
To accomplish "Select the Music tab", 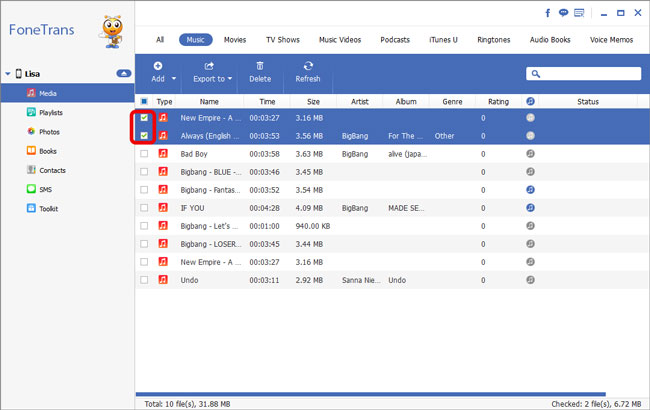I will coord(196,40).
